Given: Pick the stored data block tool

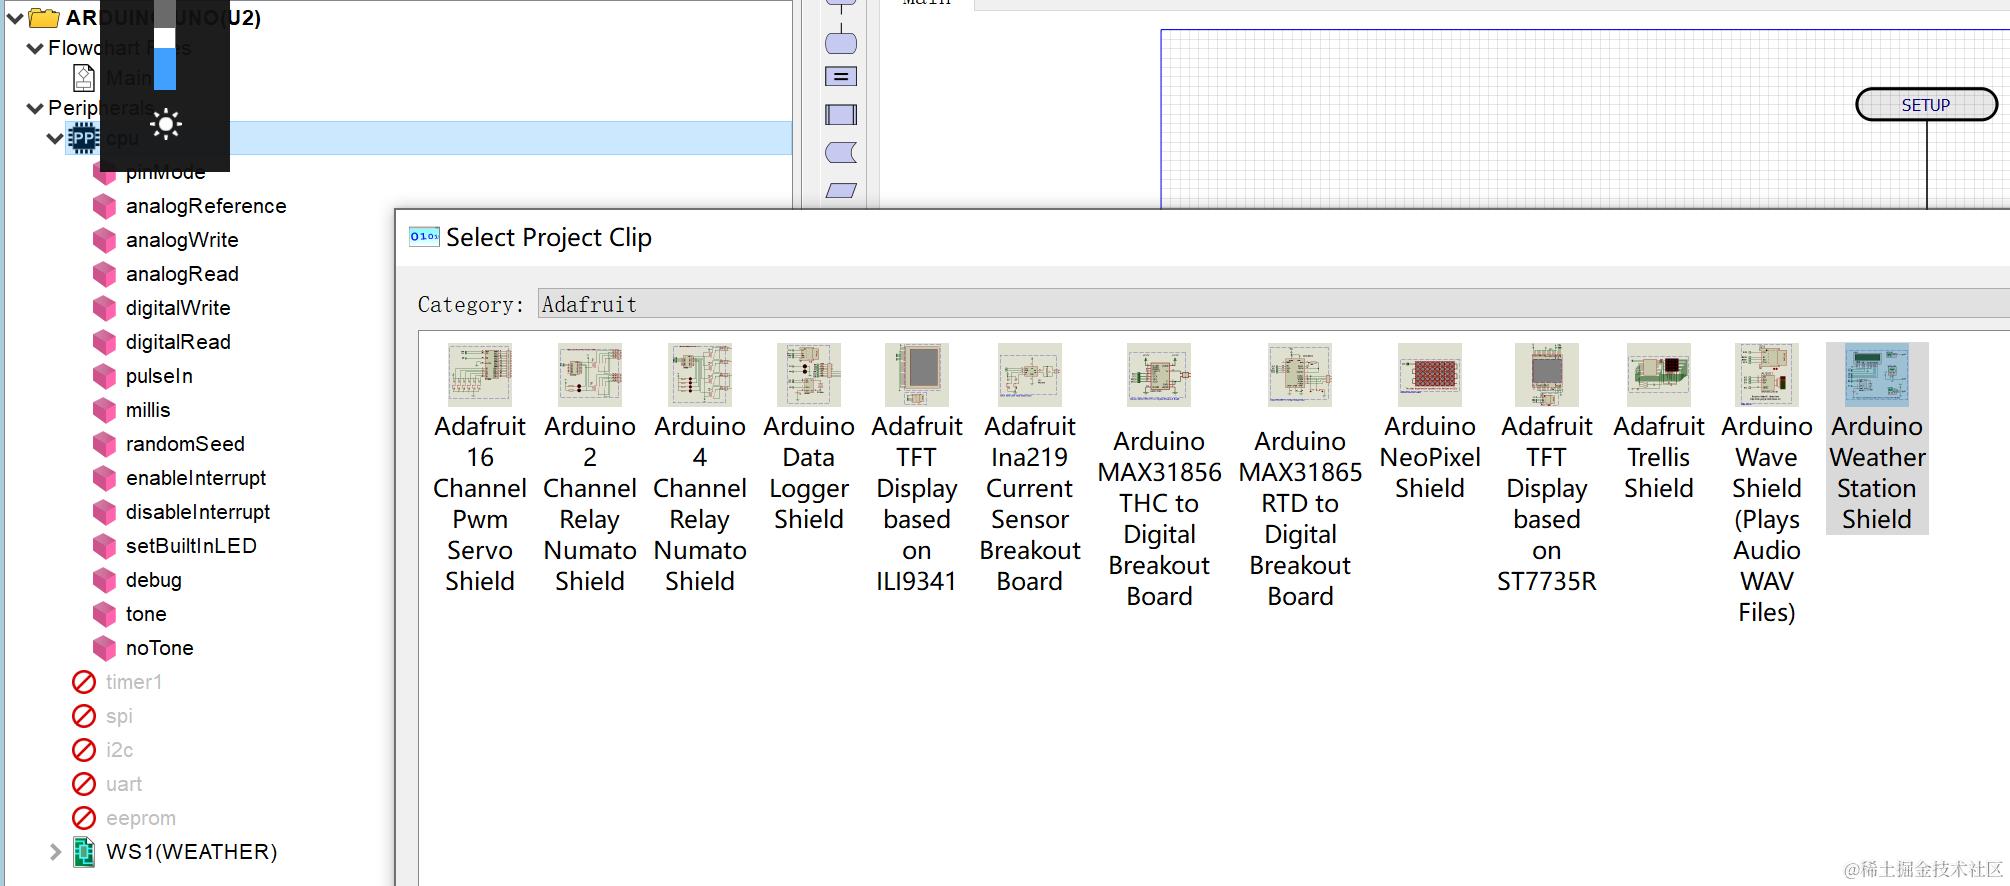Looking at the screenshot, I should (x=841, y=152).
